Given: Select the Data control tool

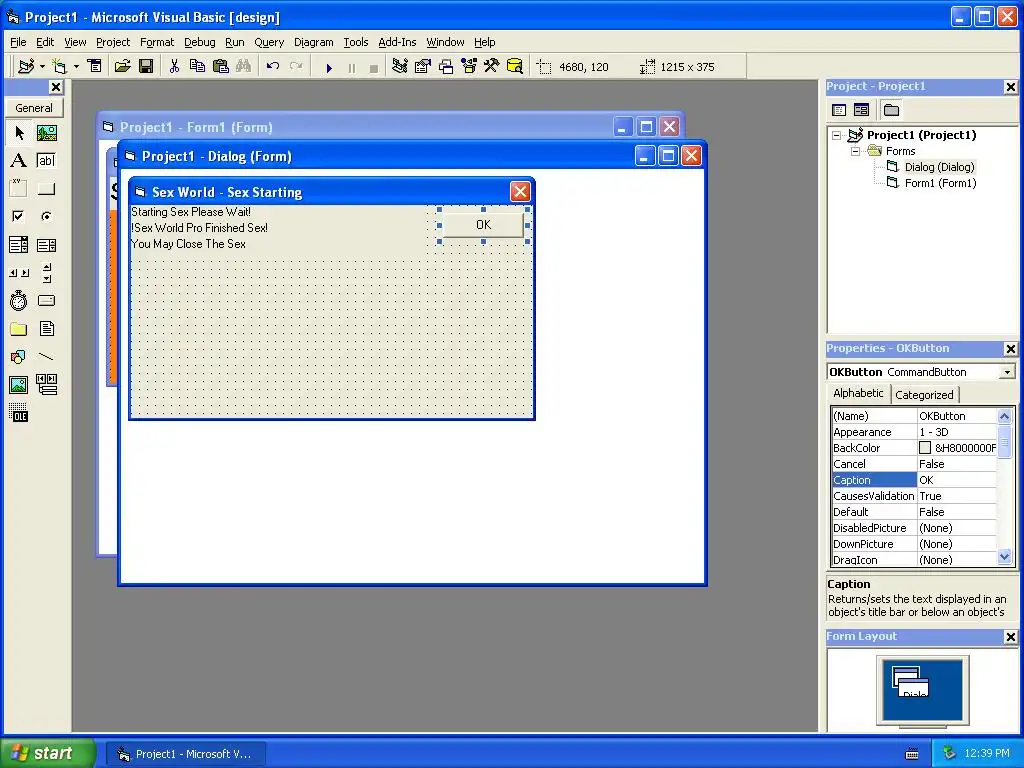Looking at the screenshot, I should coord(46,385).
